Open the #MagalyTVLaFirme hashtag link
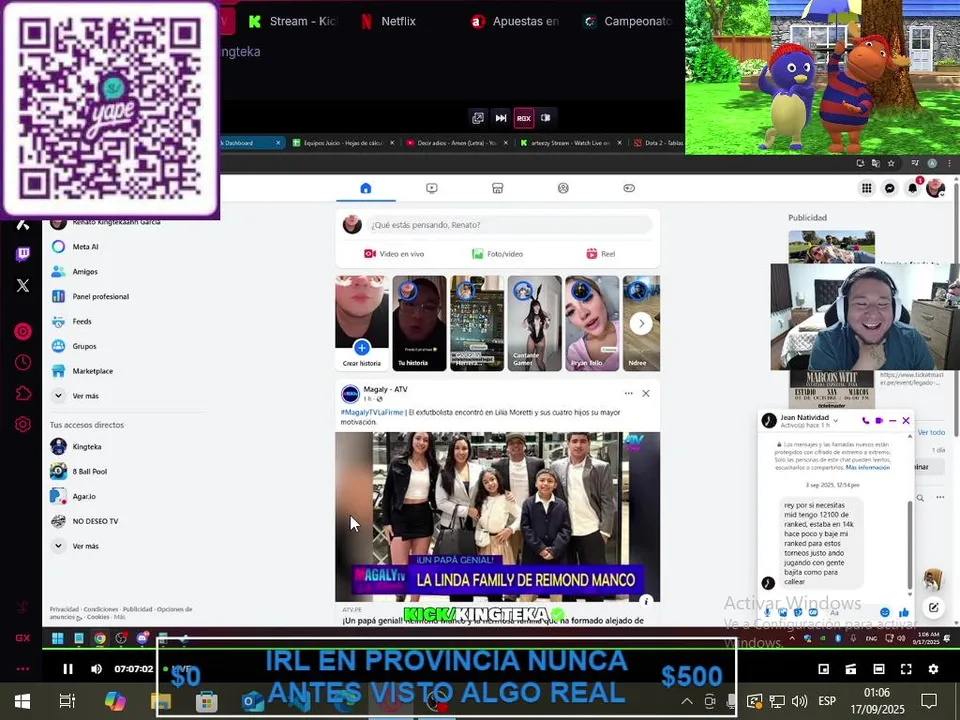 372,412
